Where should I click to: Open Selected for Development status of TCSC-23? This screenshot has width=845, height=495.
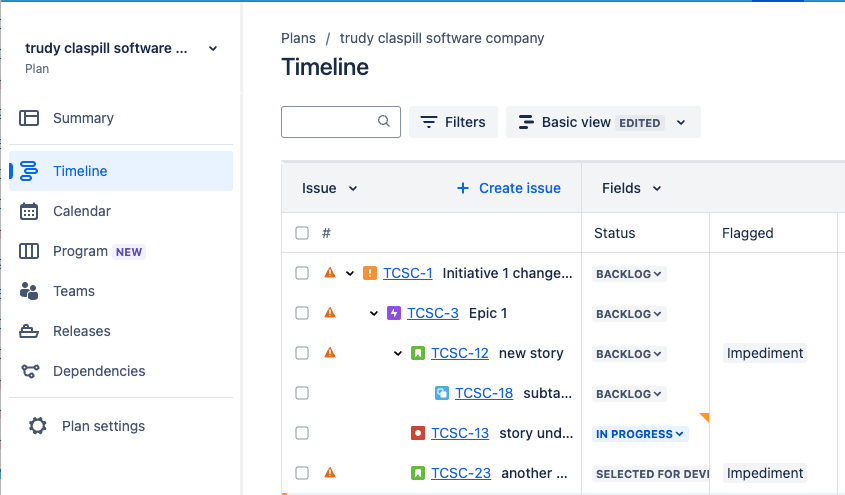650,474
